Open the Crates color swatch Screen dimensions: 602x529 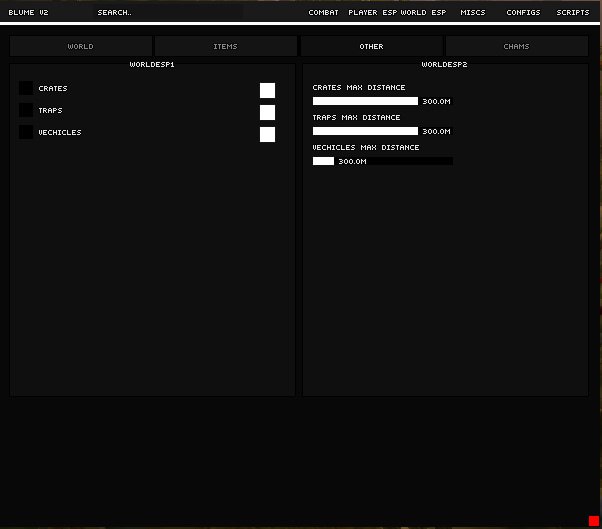point(267,90)
